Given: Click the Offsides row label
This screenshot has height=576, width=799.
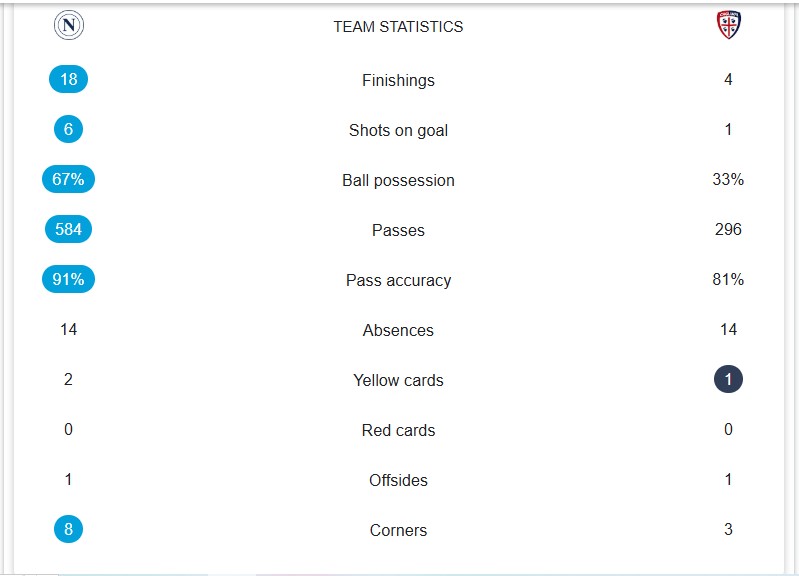Looking at the screenshot, I should [x=398, y=480].
